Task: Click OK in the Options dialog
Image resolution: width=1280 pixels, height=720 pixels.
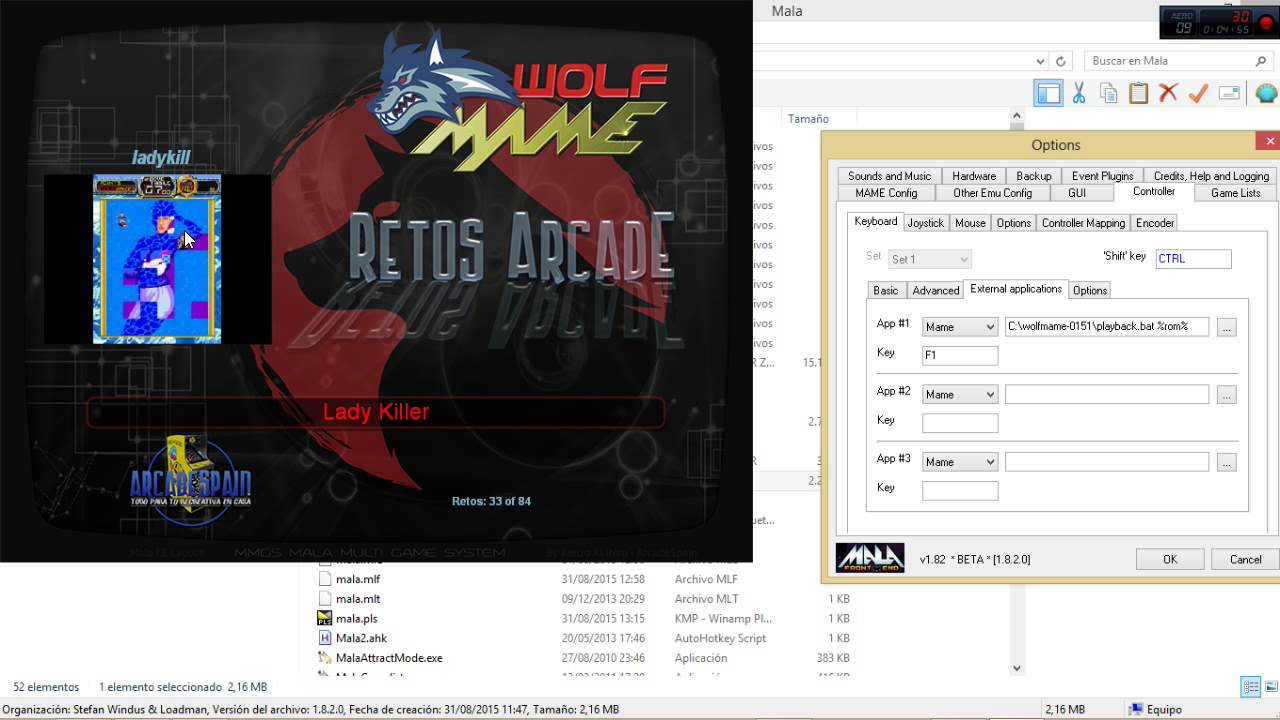Action: pyautogui.click(x=1170, y=559)
